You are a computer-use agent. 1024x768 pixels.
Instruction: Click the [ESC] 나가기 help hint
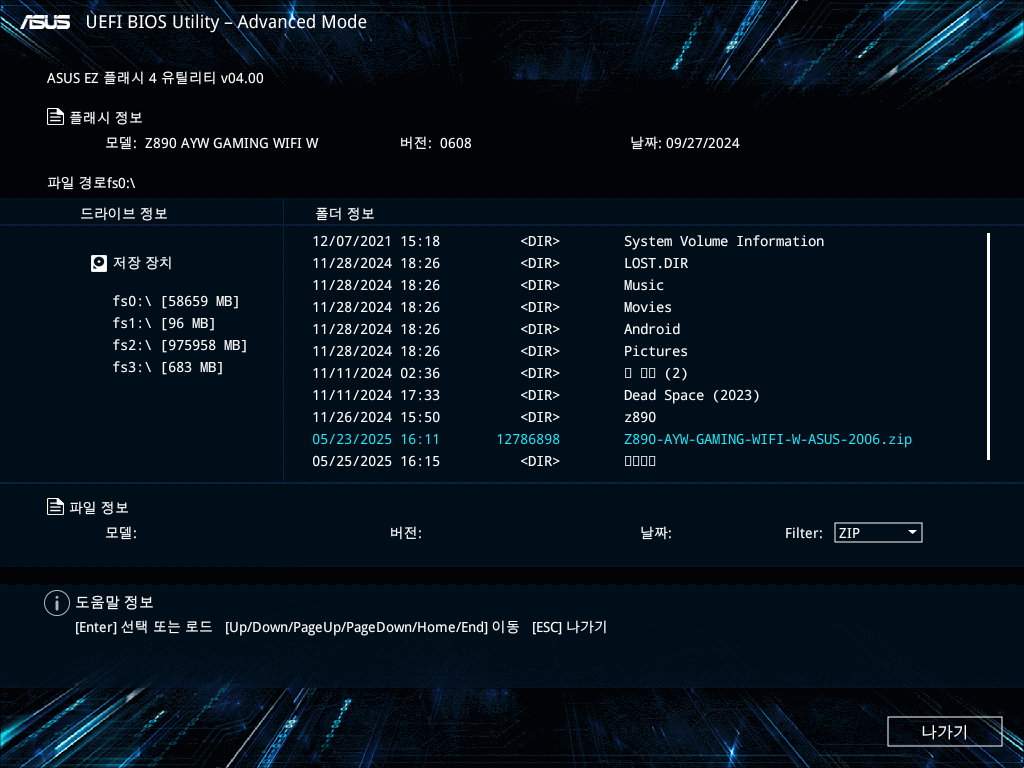point(569,627)
